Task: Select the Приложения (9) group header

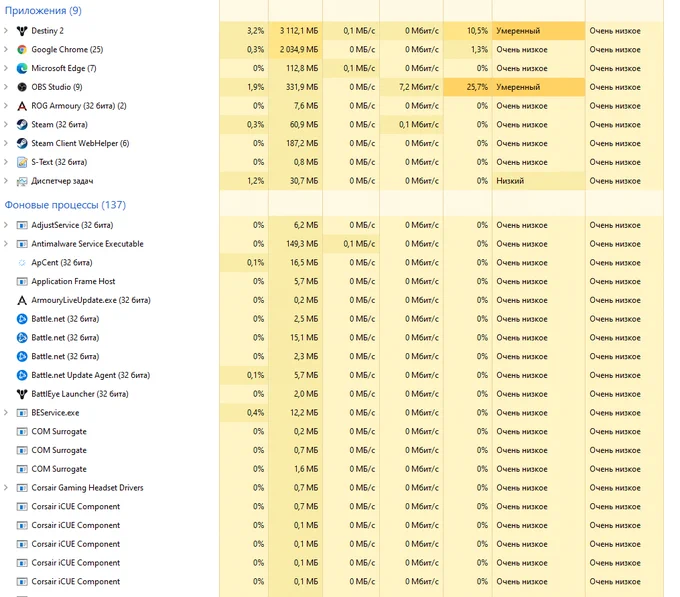Action: pyautogui.click(x=43, y=10)
